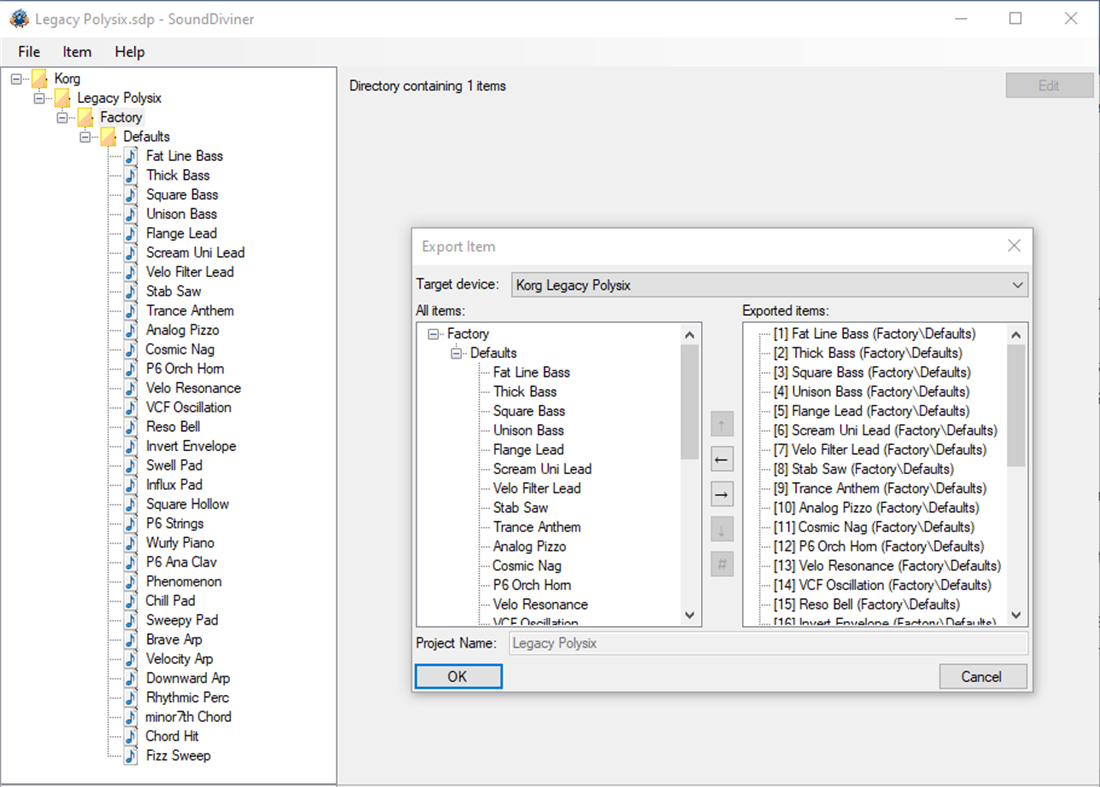Click the # renumber button between the lists
This screenshot has width=1100, height=787.
pos(721,564)
